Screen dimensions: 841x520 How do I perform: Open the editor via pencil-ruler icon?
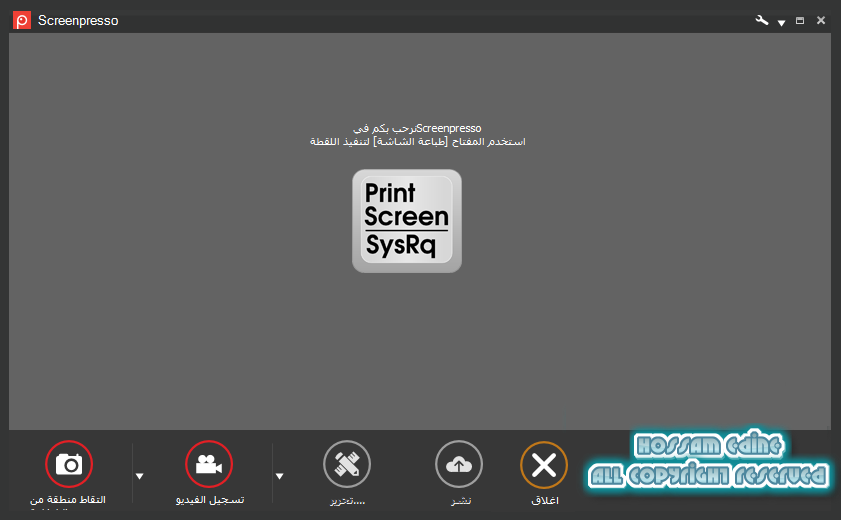(x=347, y=464)
